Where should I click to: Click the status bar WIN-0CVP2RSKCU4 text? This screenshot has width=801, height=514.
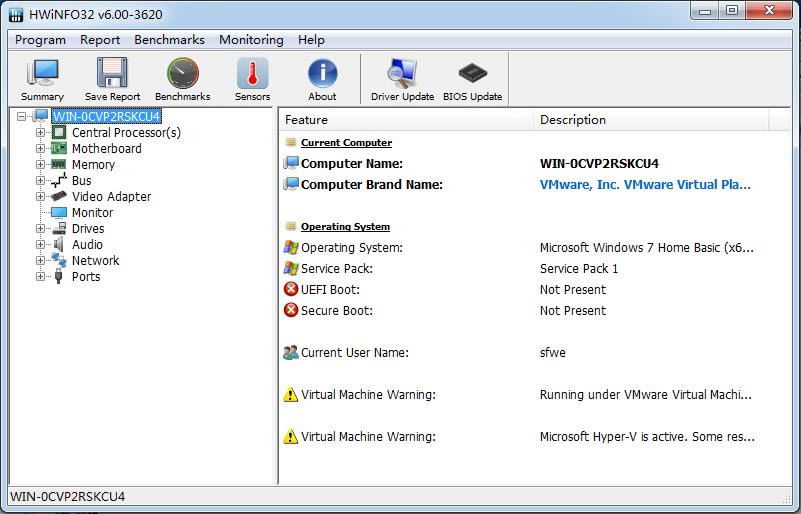click(x=67, y=497)
